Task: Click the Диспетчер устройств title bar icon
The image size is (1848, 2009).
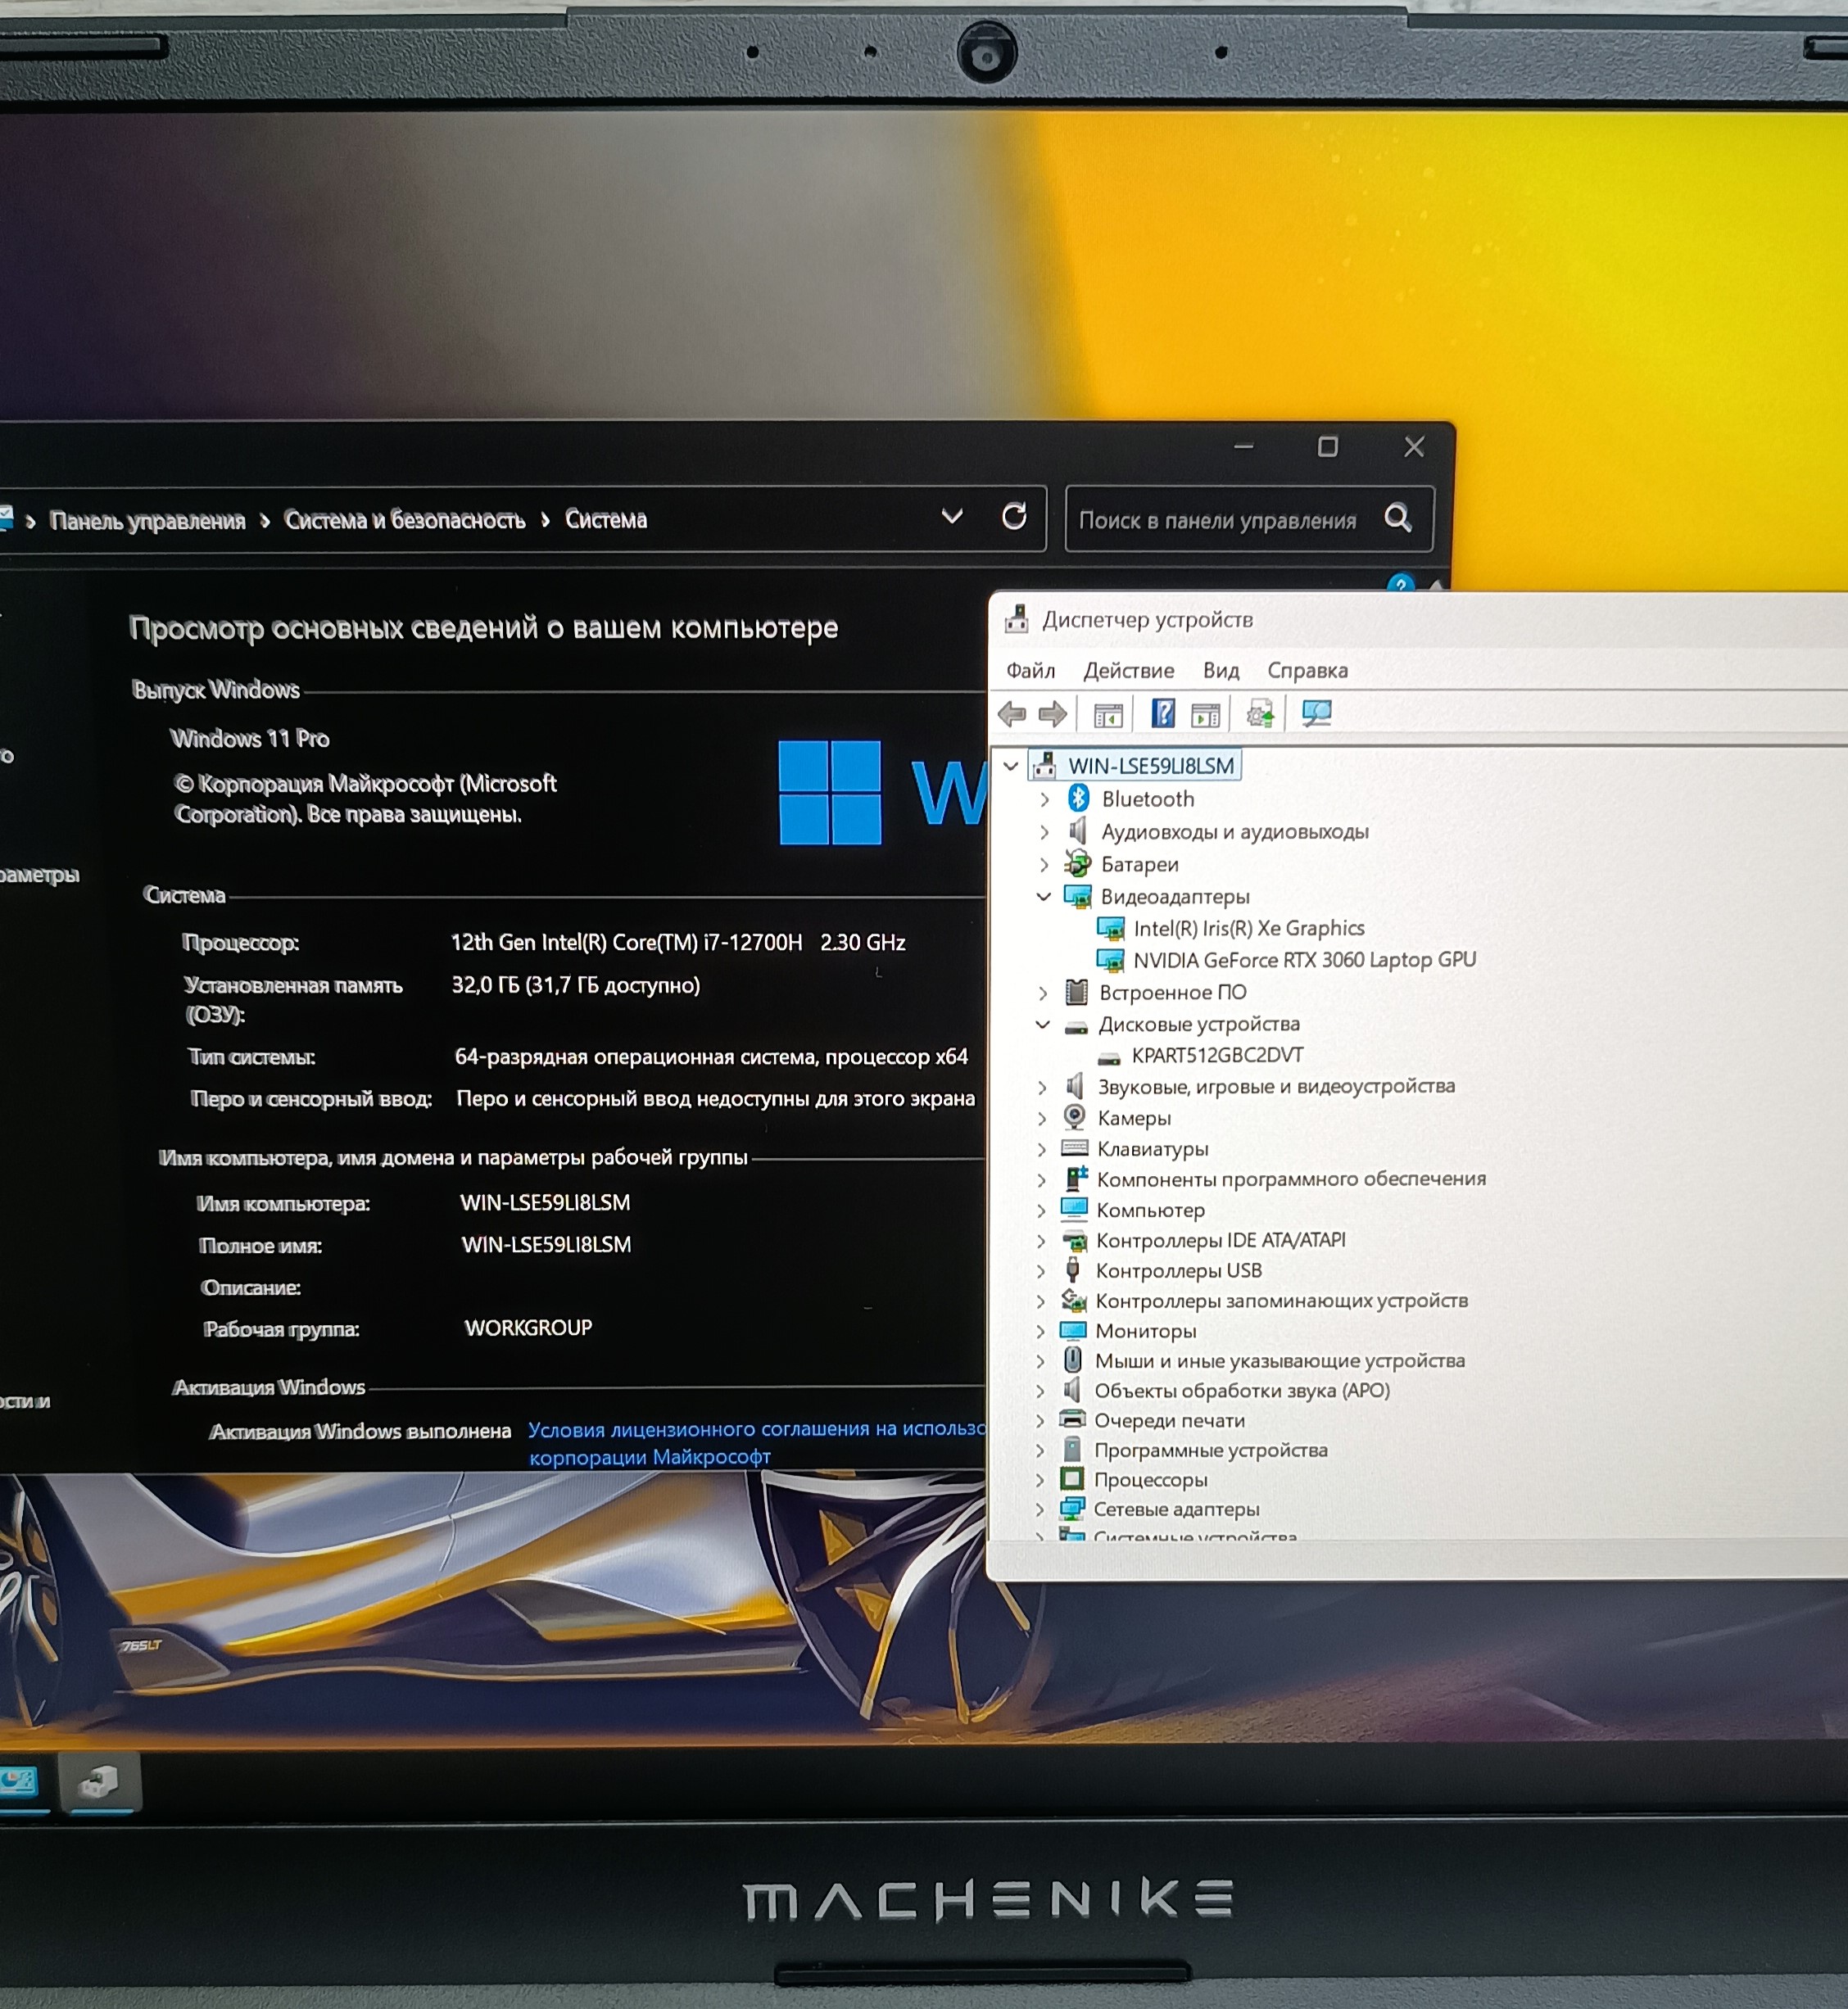Action: click(x=1017, y=620)
